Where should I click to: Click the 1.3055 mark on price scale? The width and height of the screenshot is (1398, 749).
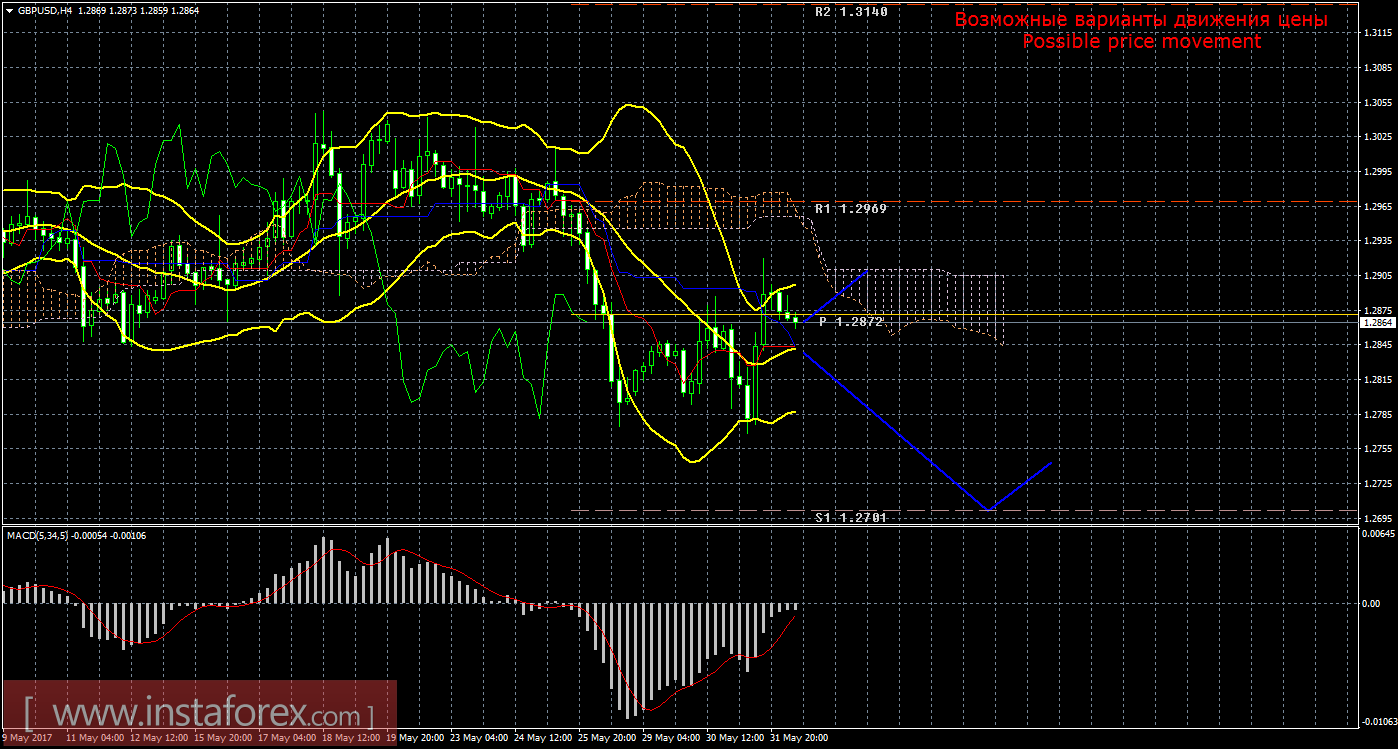pyautogui.click(x=1378, y=102)
